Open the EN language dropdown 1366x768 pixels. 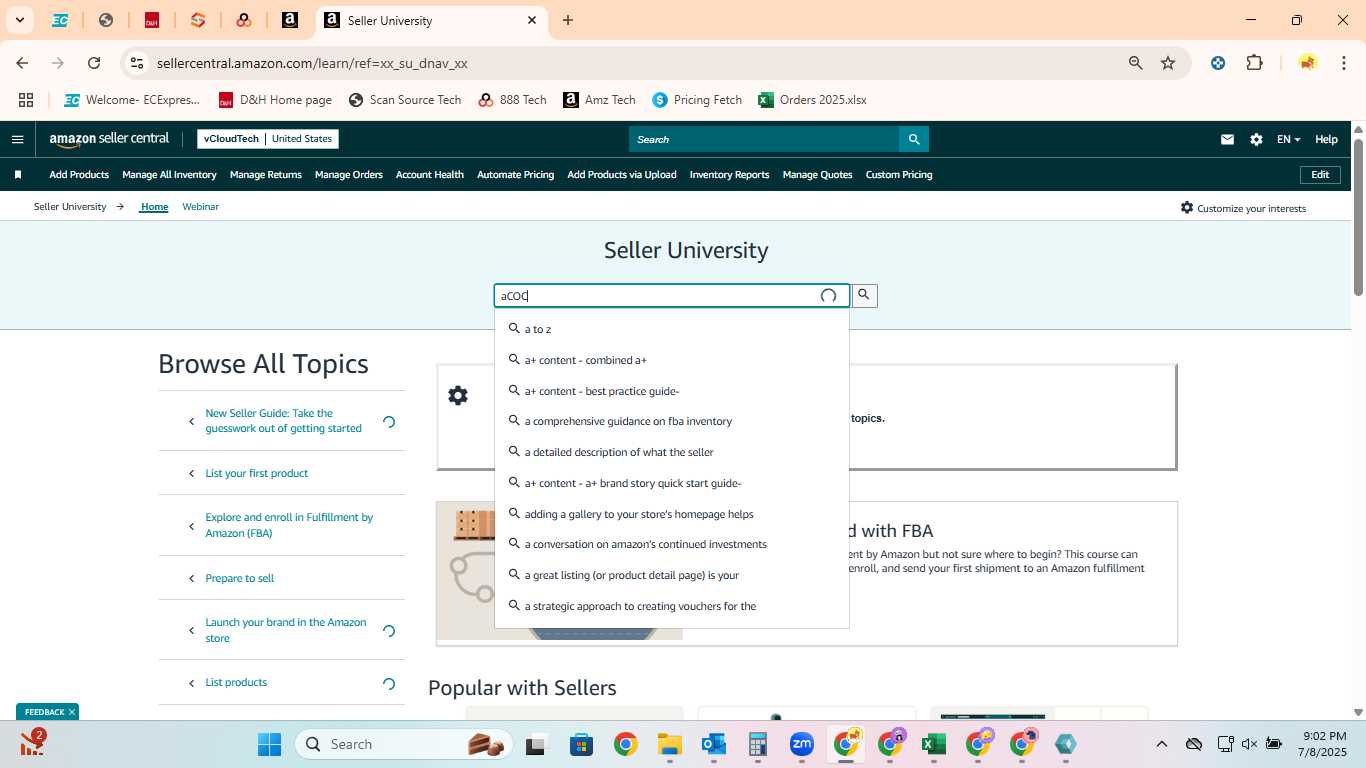(1288, 140)
